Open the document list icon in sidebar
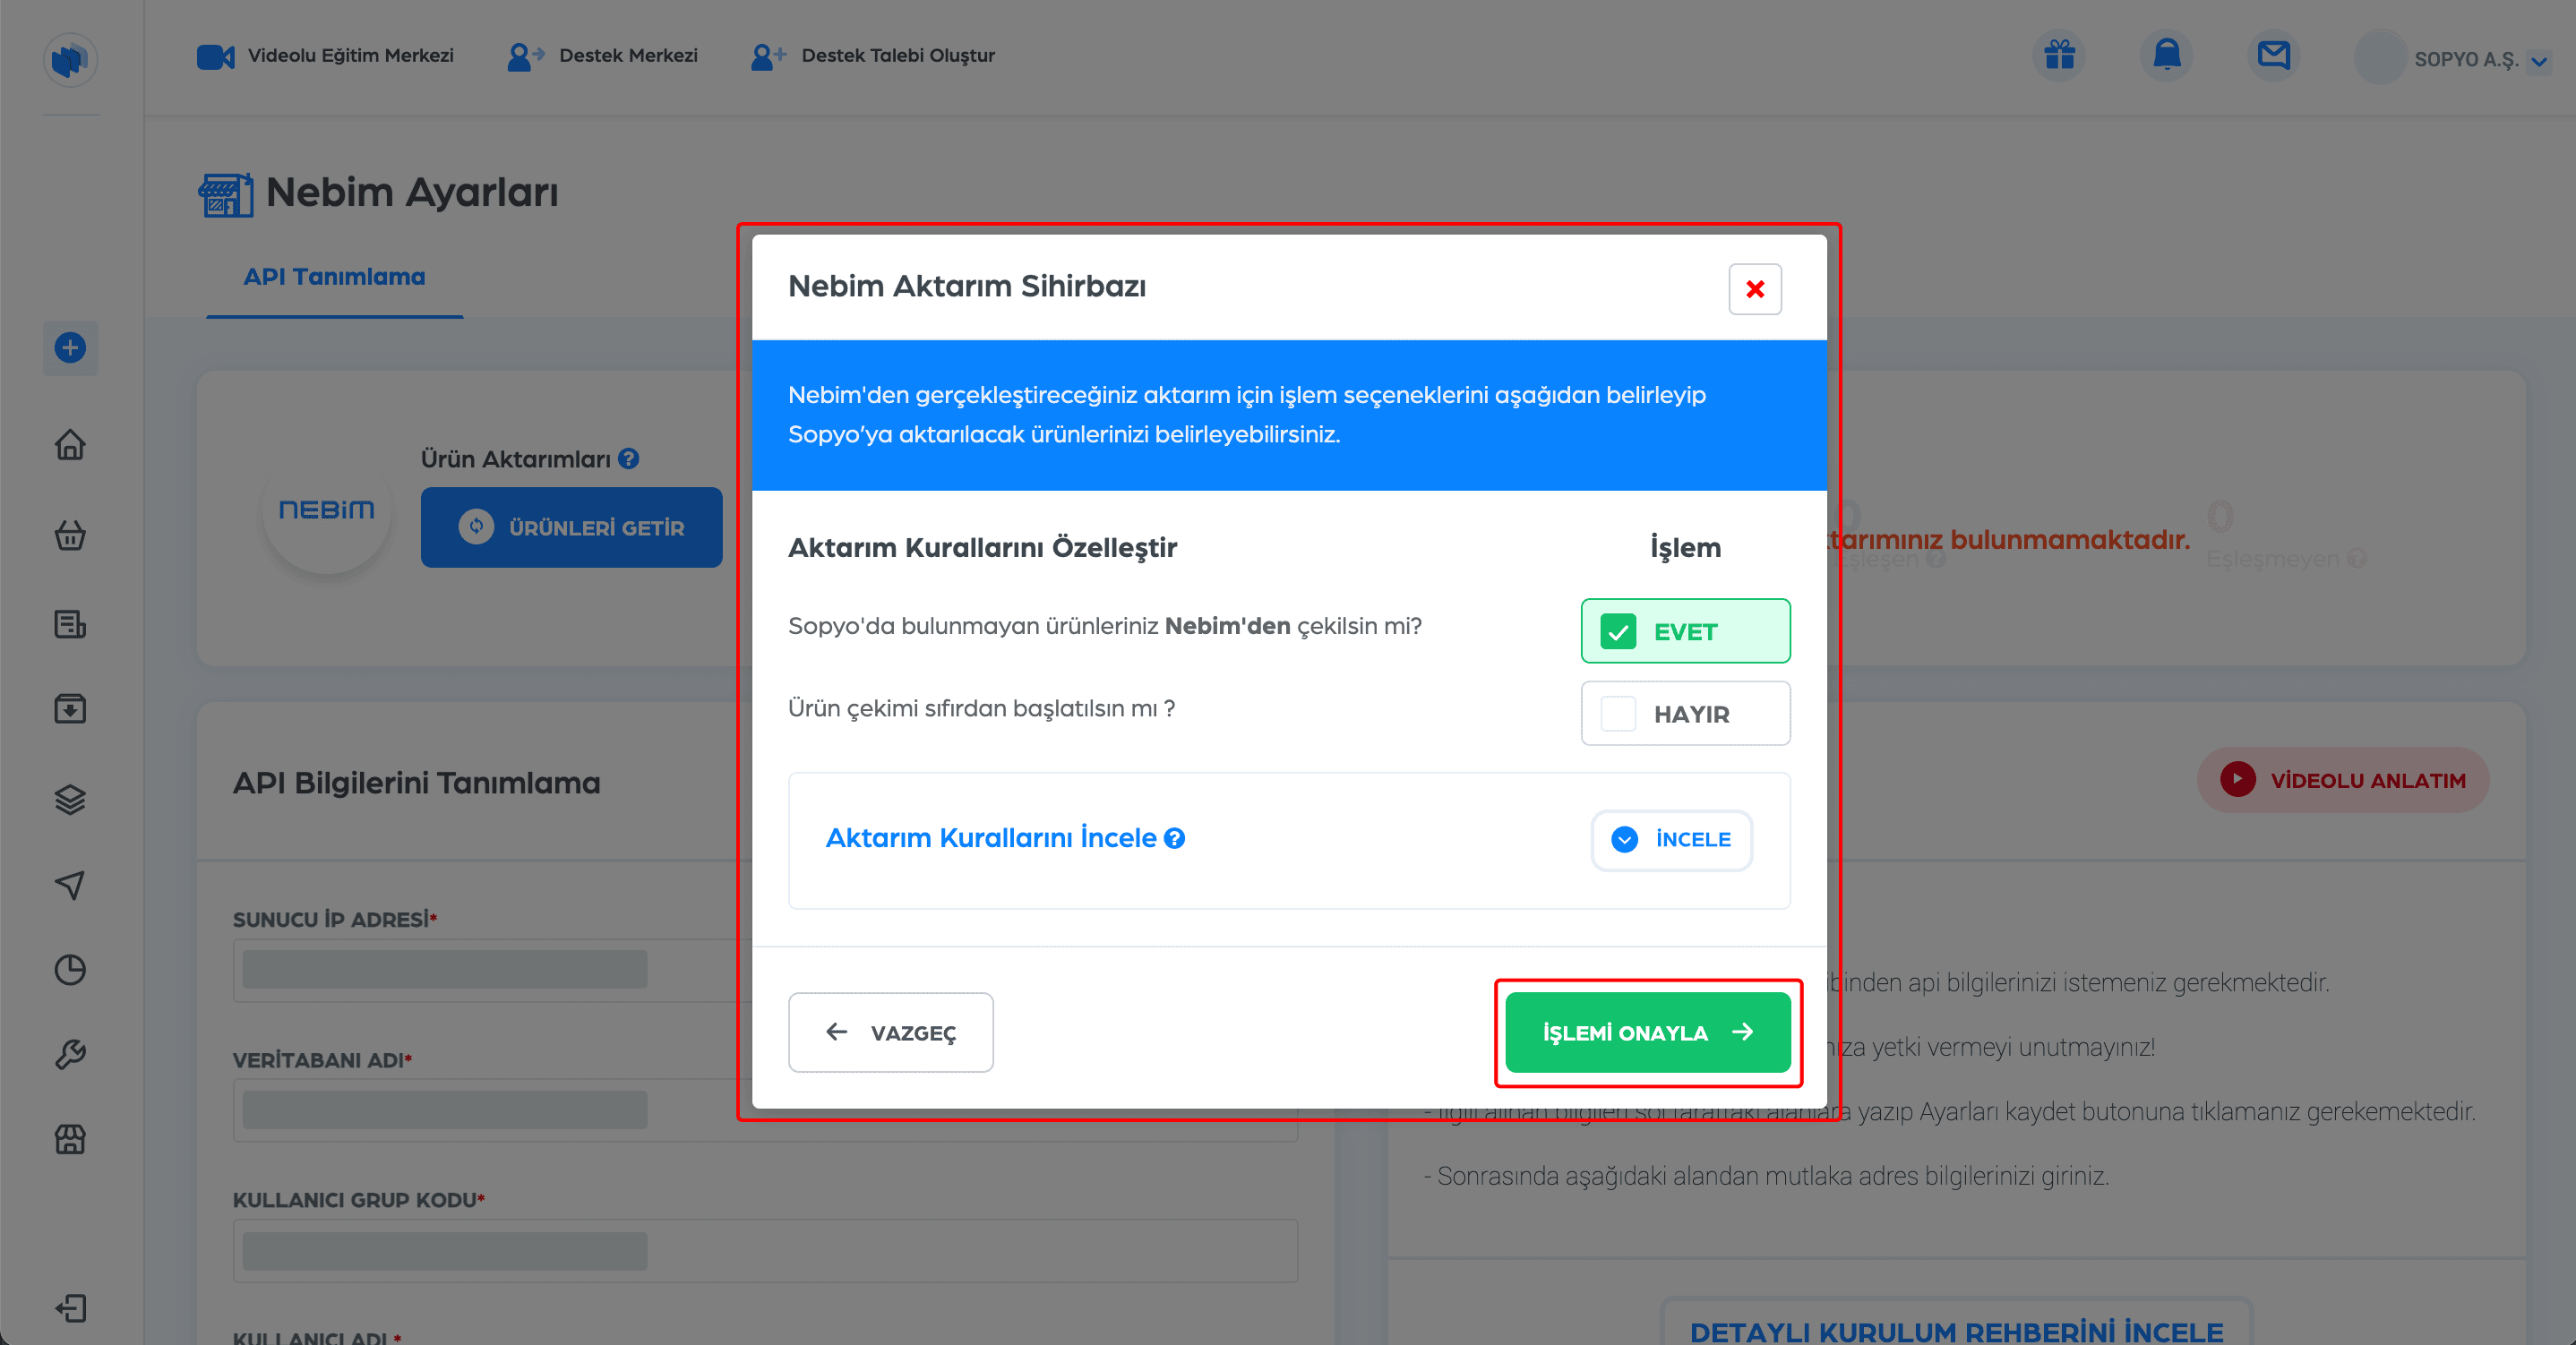The width and height of the screenshot is (2576, 1345). point(70,624)
